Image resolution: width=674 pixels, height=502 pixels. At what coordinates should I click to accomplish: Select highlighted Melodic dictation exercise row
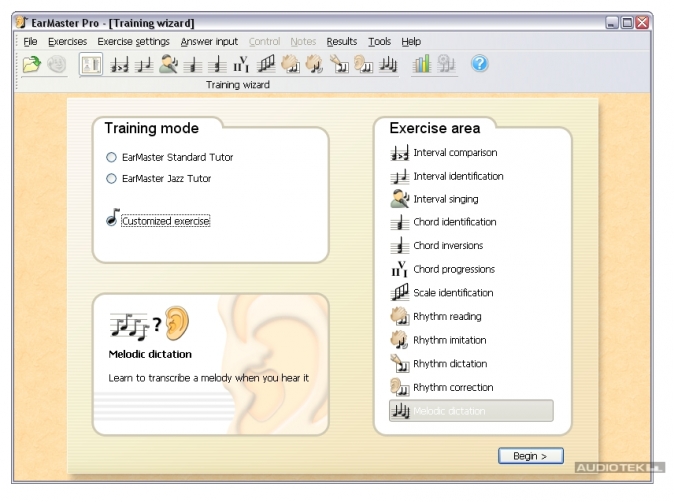coord(471,411)
